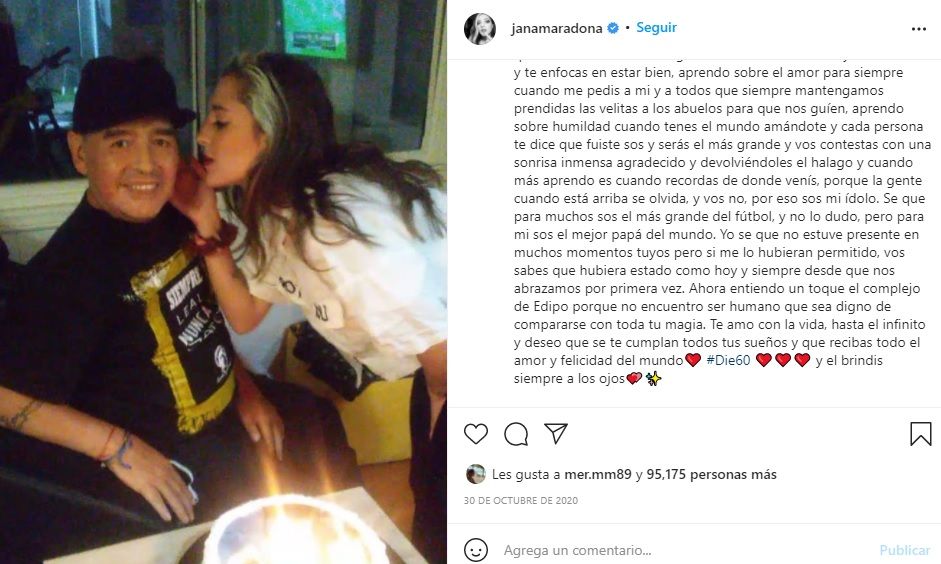Open comments via speech bubble icon

point(516,433)
